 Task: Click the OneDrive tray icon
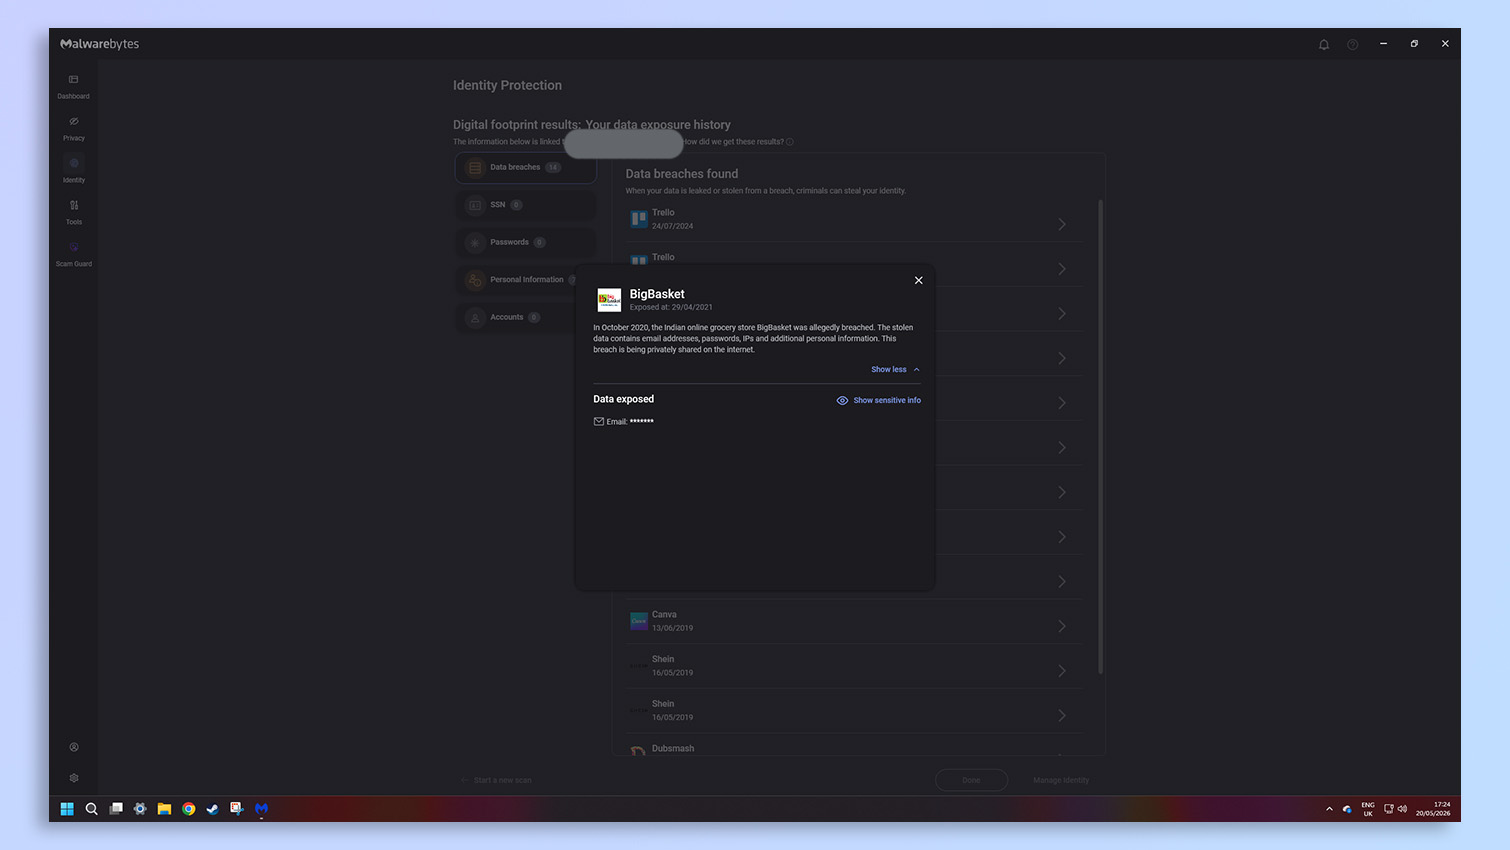pos(1347,809)
